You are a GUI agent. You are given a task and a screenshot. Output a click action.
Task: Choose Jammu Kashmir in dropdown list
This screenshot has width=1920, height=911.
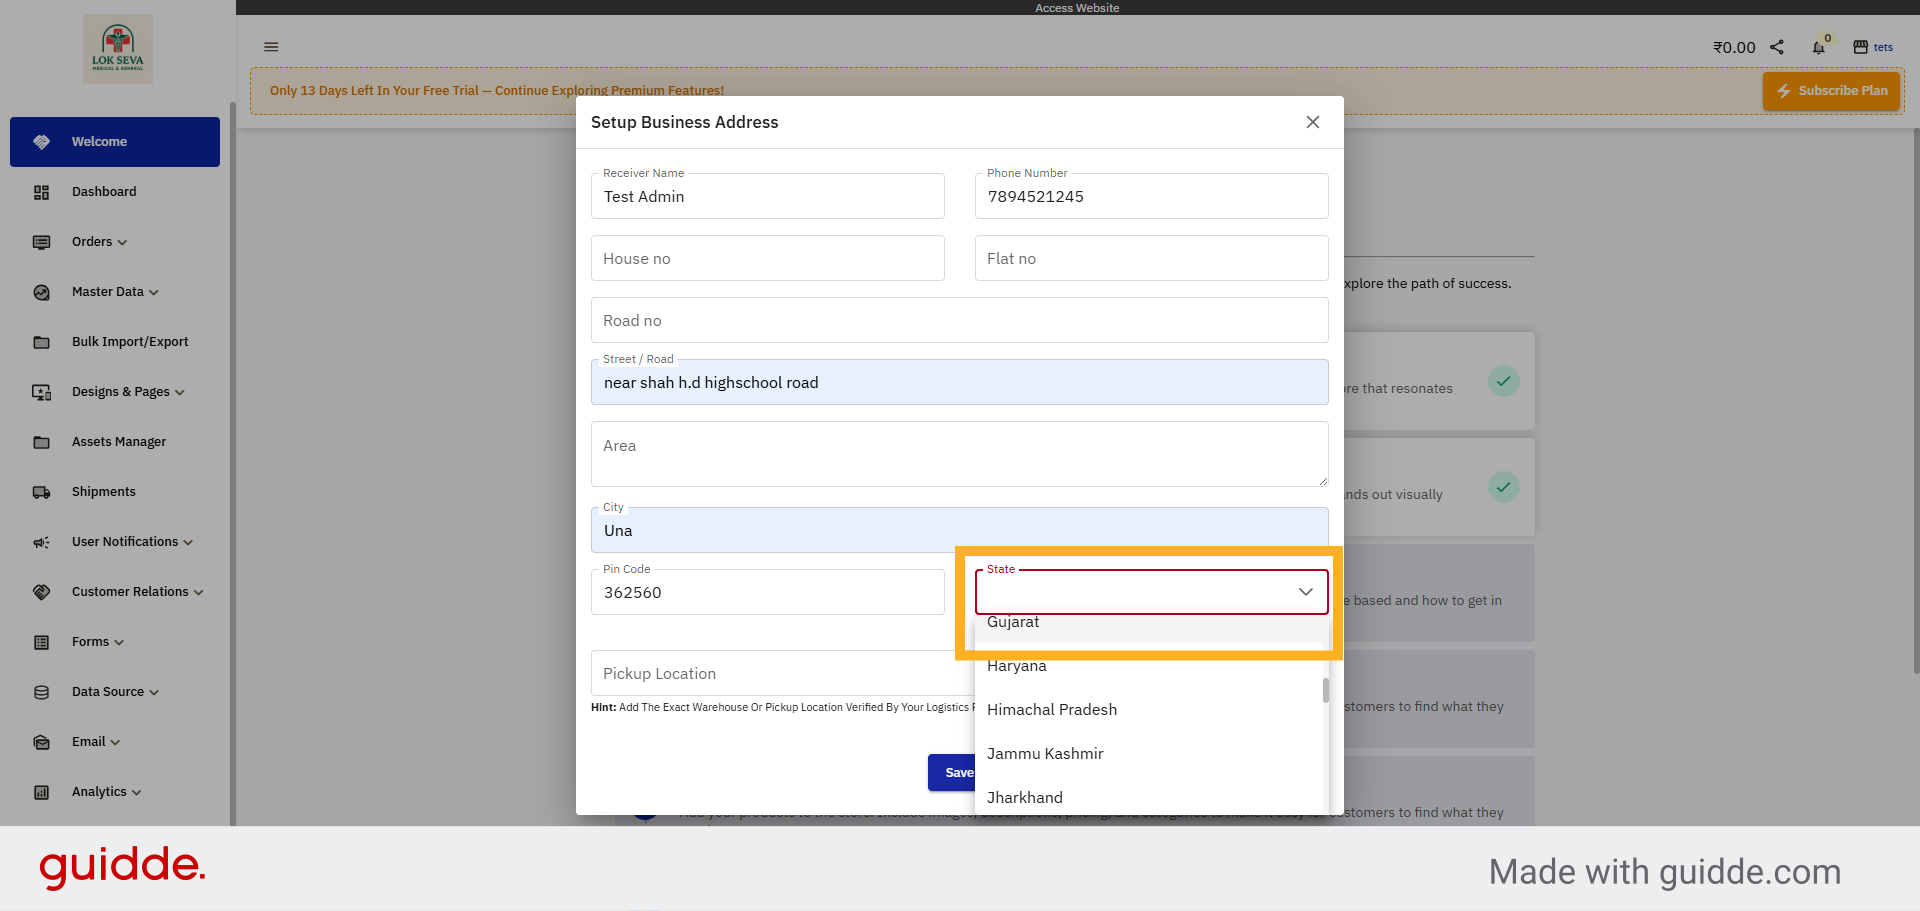pos(1045,754)
